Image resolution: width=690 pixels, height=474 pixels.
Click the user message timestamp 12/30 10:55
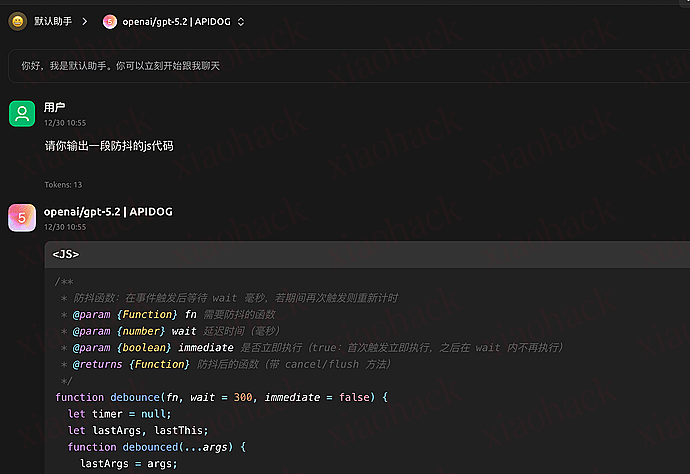click(x=65, y=122)
